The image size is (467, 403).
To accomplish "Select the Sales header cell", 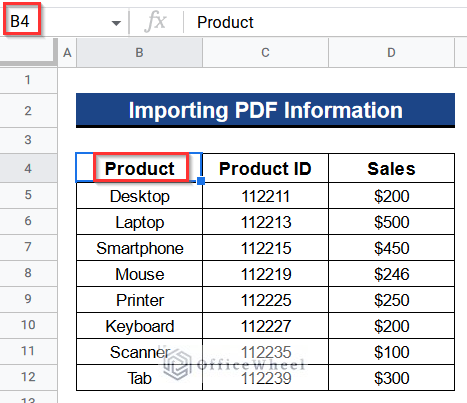I will click(x=391, y=168).
